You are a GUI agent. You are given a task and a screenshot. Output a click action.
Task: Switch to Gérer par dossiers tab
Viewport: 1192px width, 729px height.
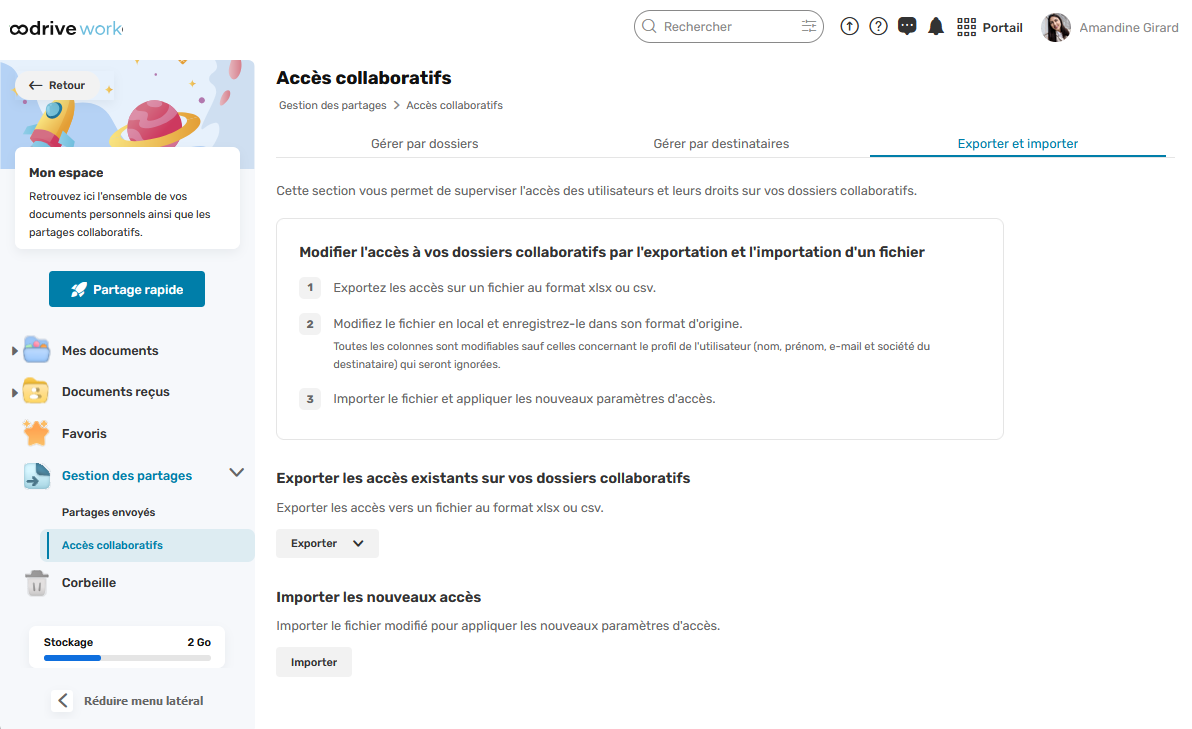click(x=424, y=144)
